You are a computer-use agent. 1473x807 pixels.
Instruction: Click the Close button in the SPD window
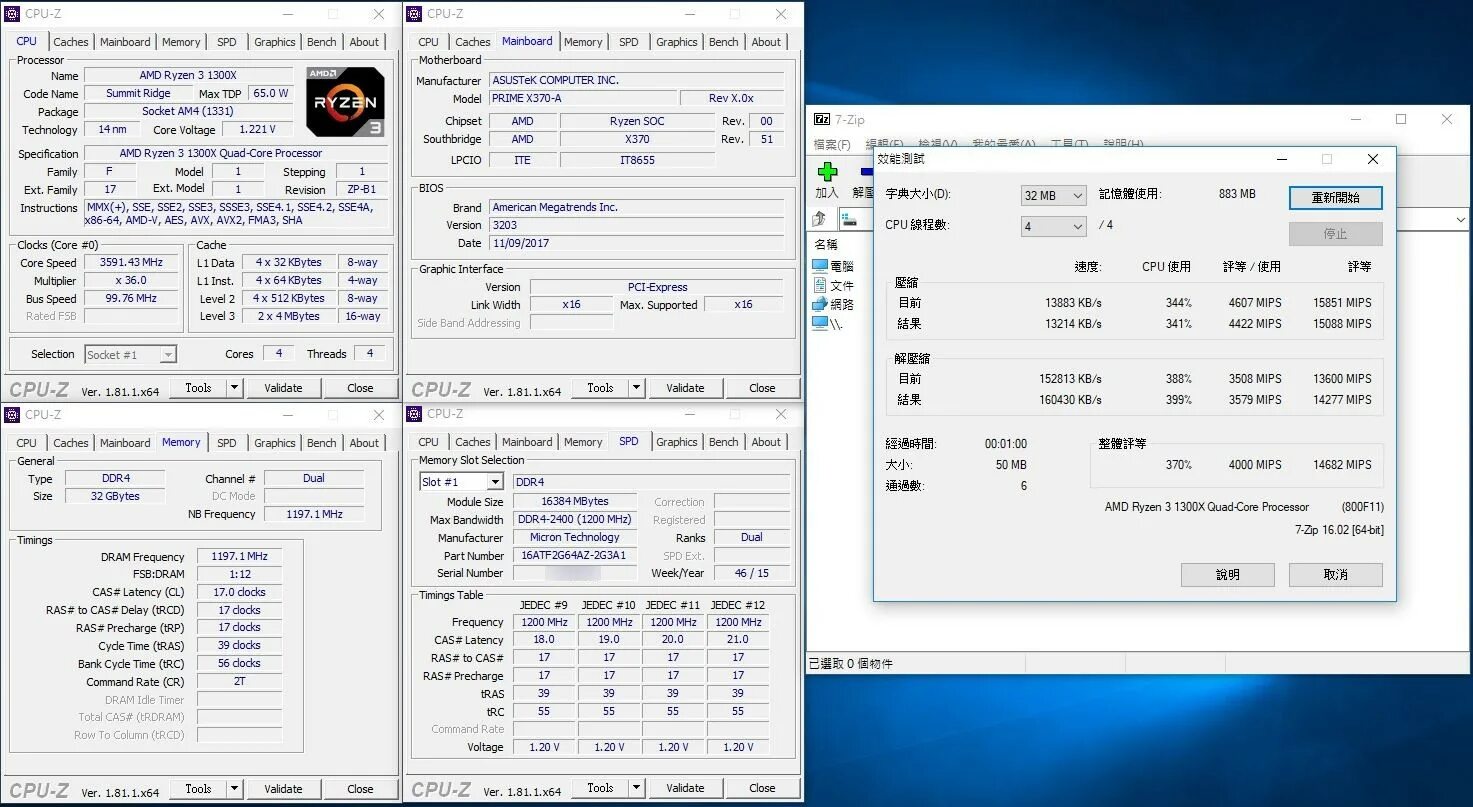(x=762, y=788)
